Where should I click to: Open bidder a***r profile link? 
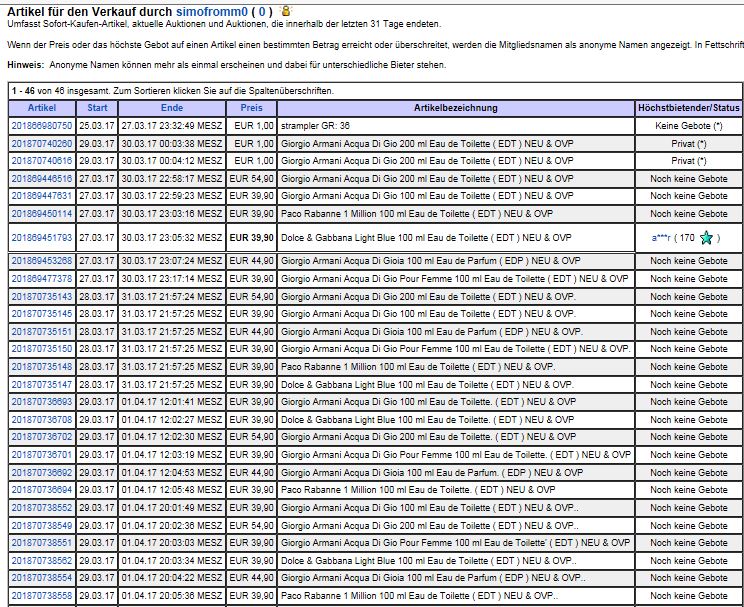pos(661,238)
